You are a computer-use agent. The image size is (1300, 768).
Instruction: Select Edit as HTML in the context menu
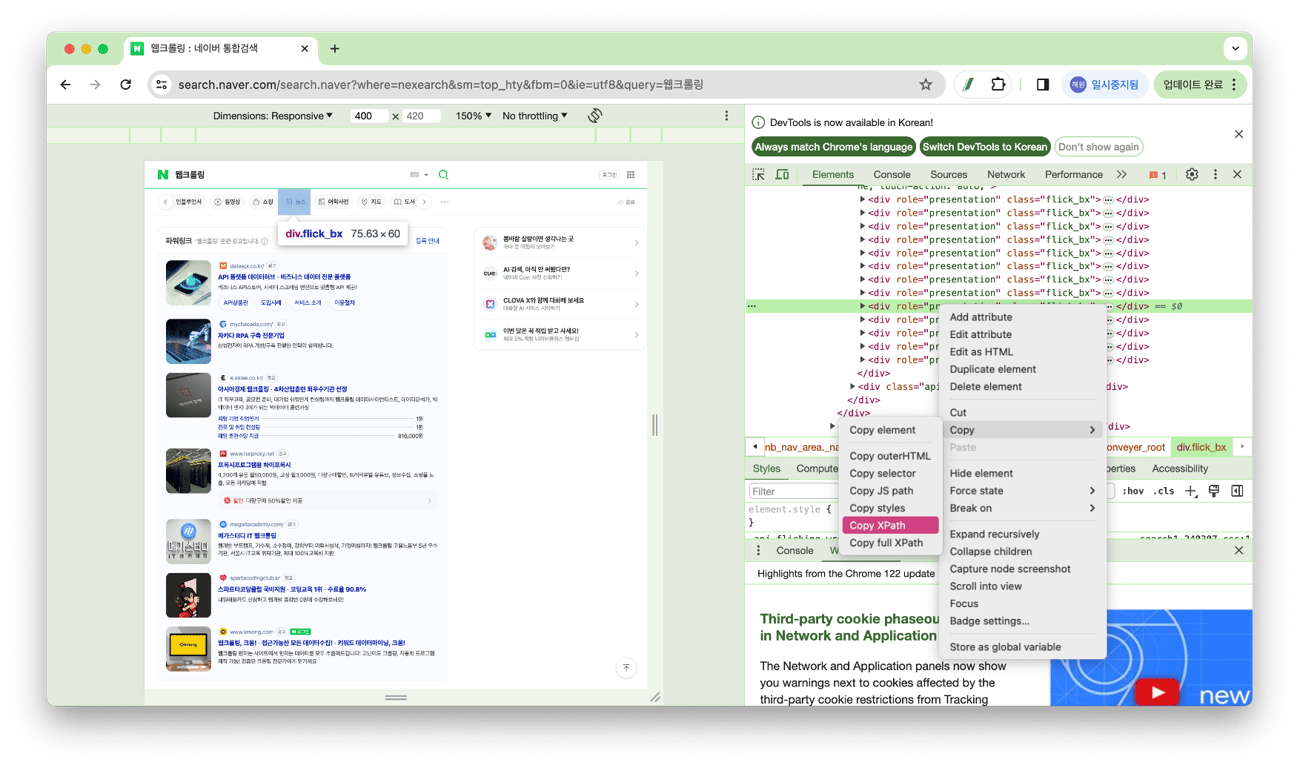point(1022,352)
